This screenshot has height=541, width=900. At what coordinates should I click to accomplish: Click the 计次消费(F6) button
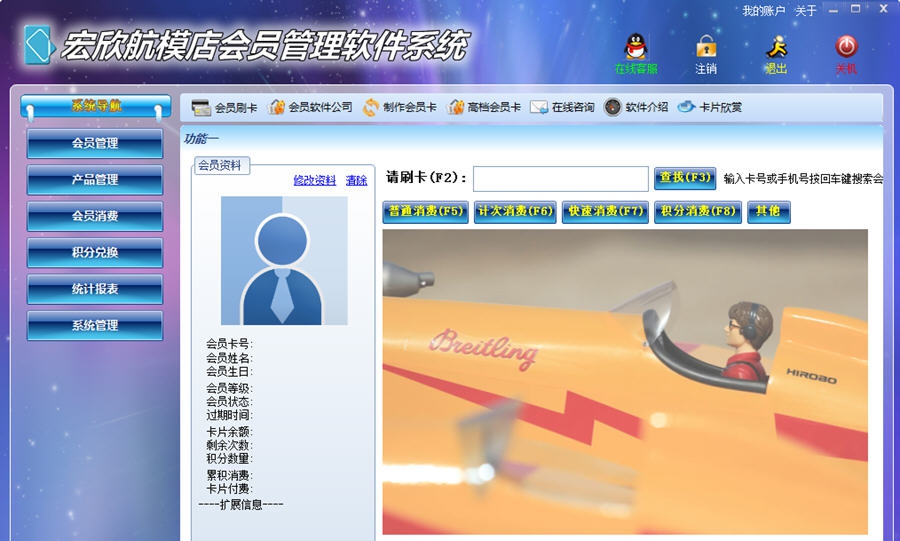tap(515, 212)
